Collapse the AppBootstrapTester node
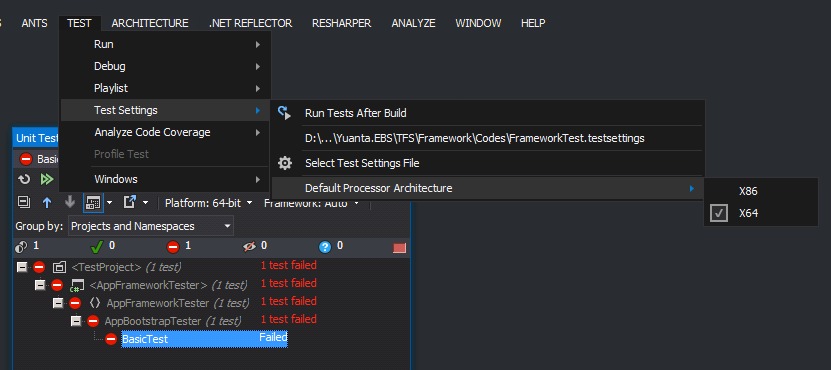Image resolution: width=831 pixels, height=370 pixels. pos(76,321)
